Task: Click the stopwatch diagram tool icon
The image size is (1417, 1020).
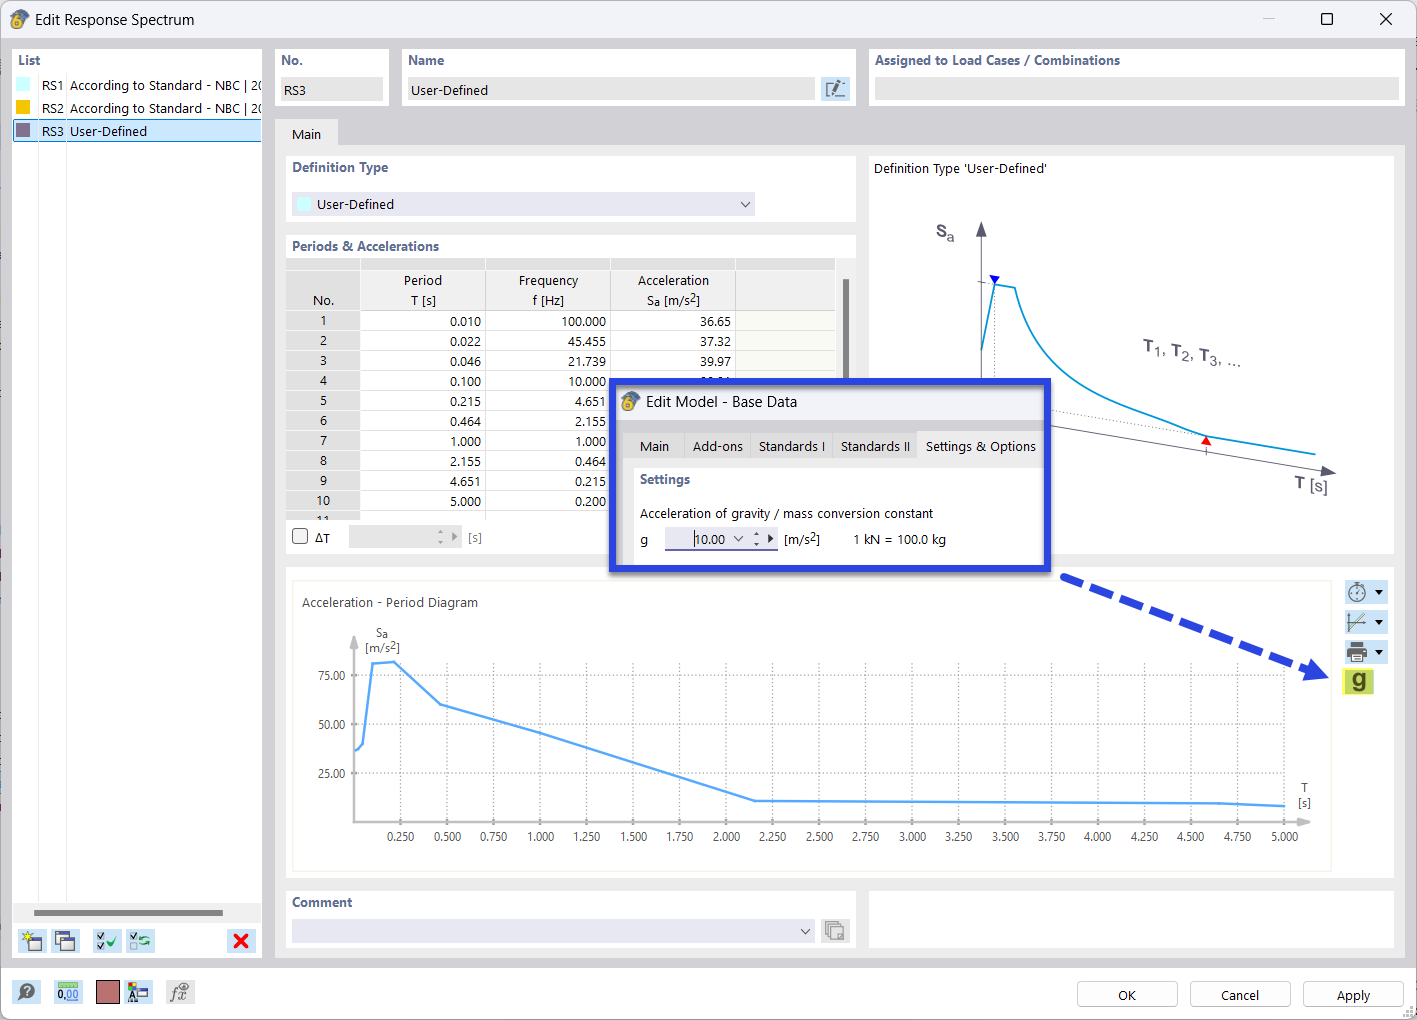Action: click(x=1359, y=591)
